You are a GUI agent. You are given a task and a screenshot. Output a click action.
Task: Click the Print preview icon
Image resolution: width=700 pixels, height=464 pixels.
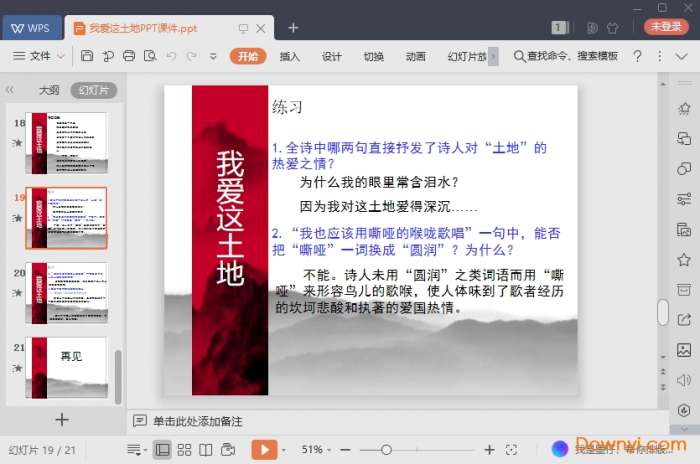coord(150,56)
